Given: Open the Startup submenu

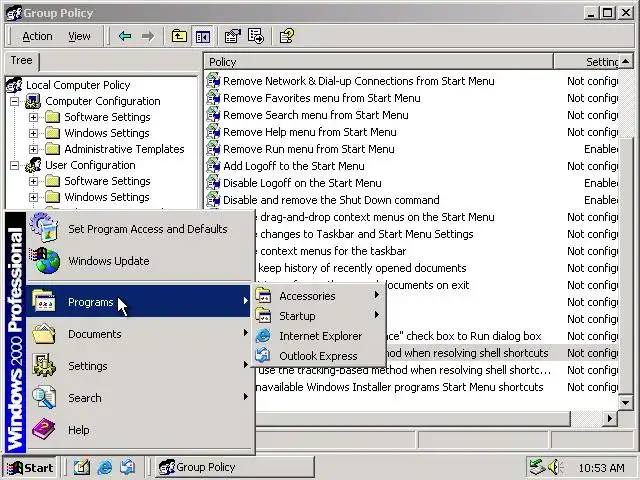Looking at the screenshot, I should point(318,316).
